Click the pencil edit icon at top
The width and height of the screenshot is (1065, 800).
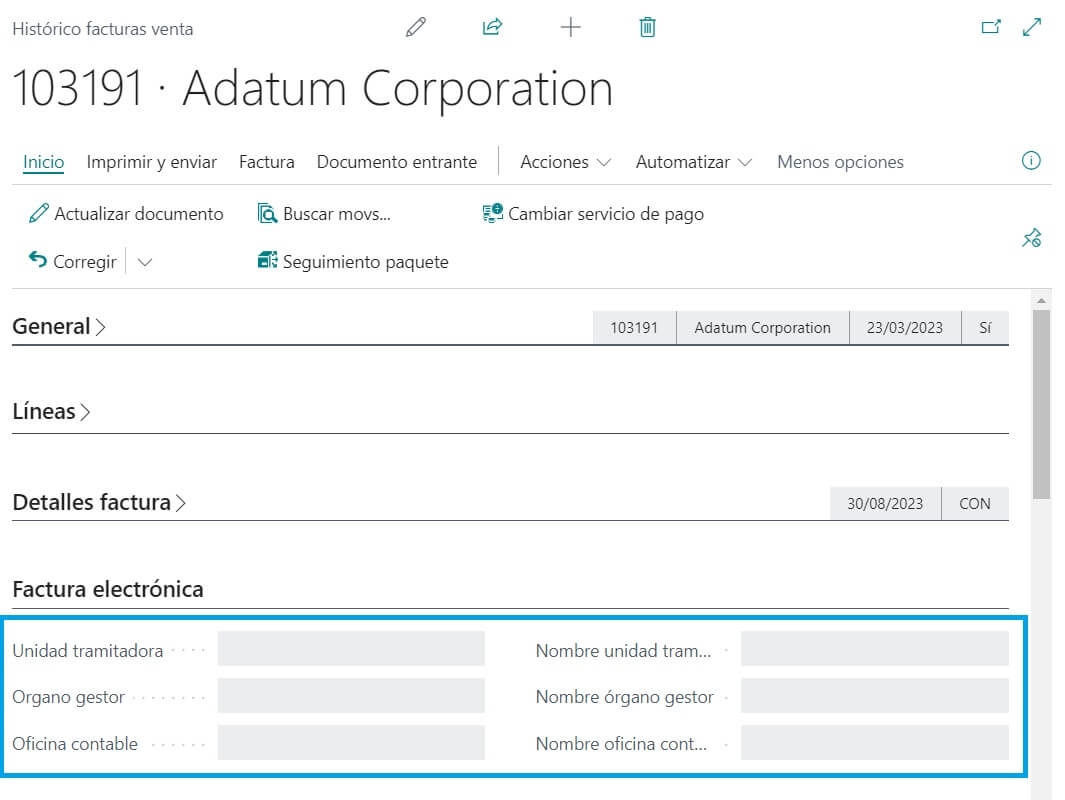[x=416, y=28]
